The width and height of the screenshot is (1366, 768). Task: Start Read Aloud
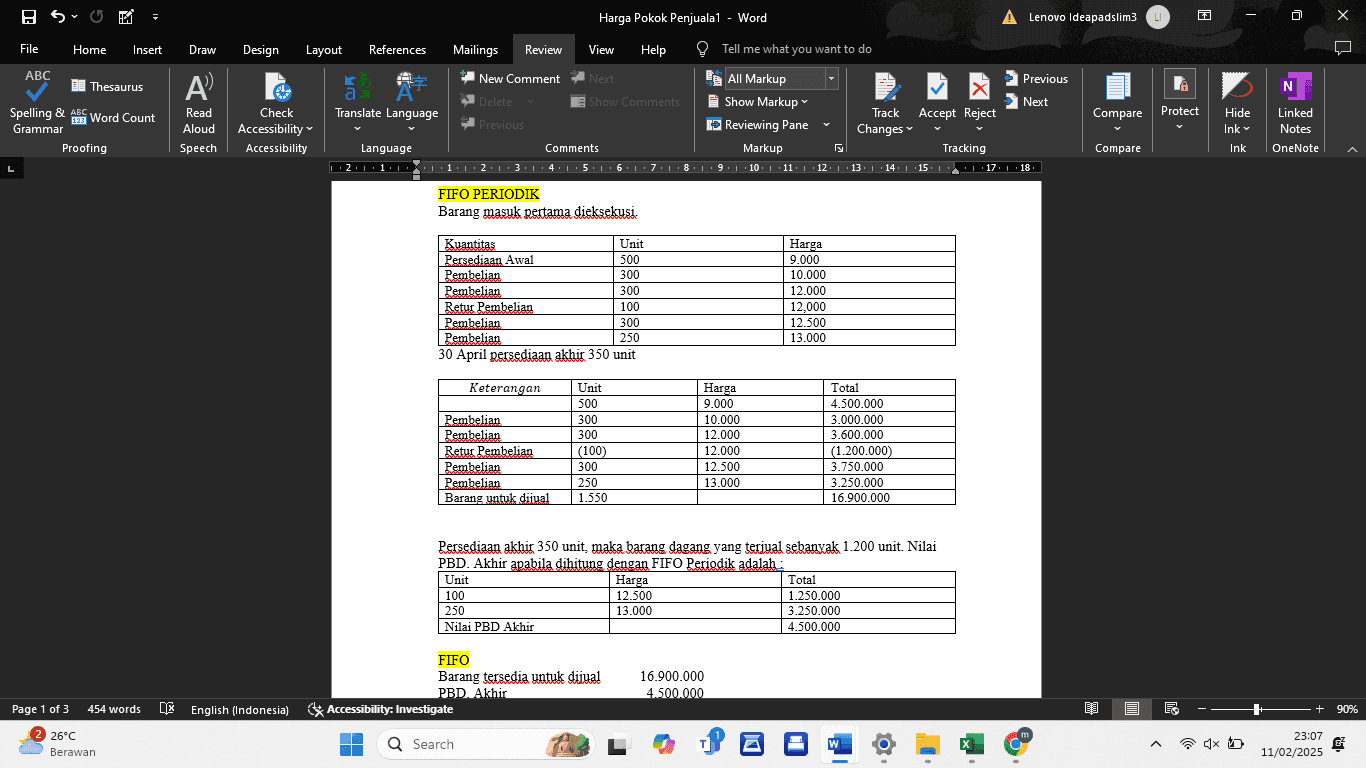[x=199, y=102]
